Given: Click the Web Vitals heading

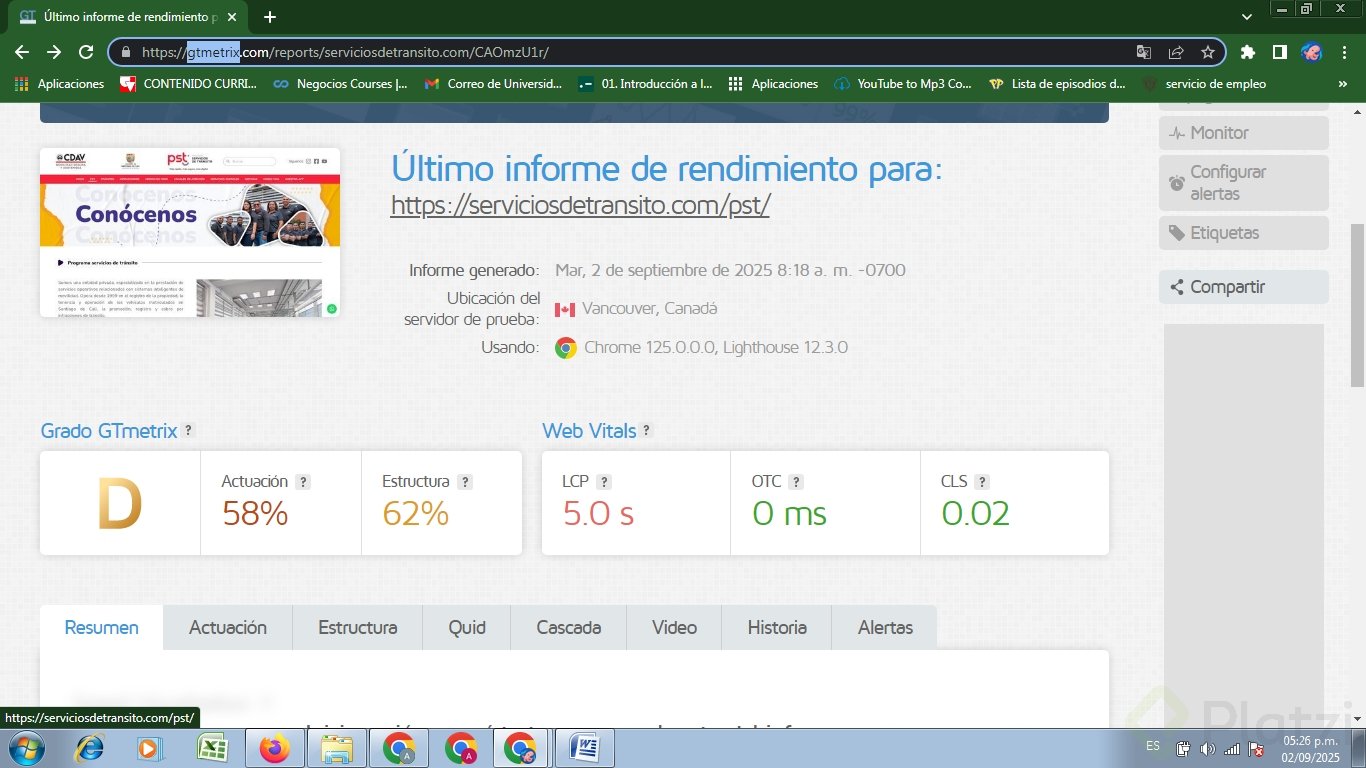Looking at the screenshot, I should click(589, 431).
